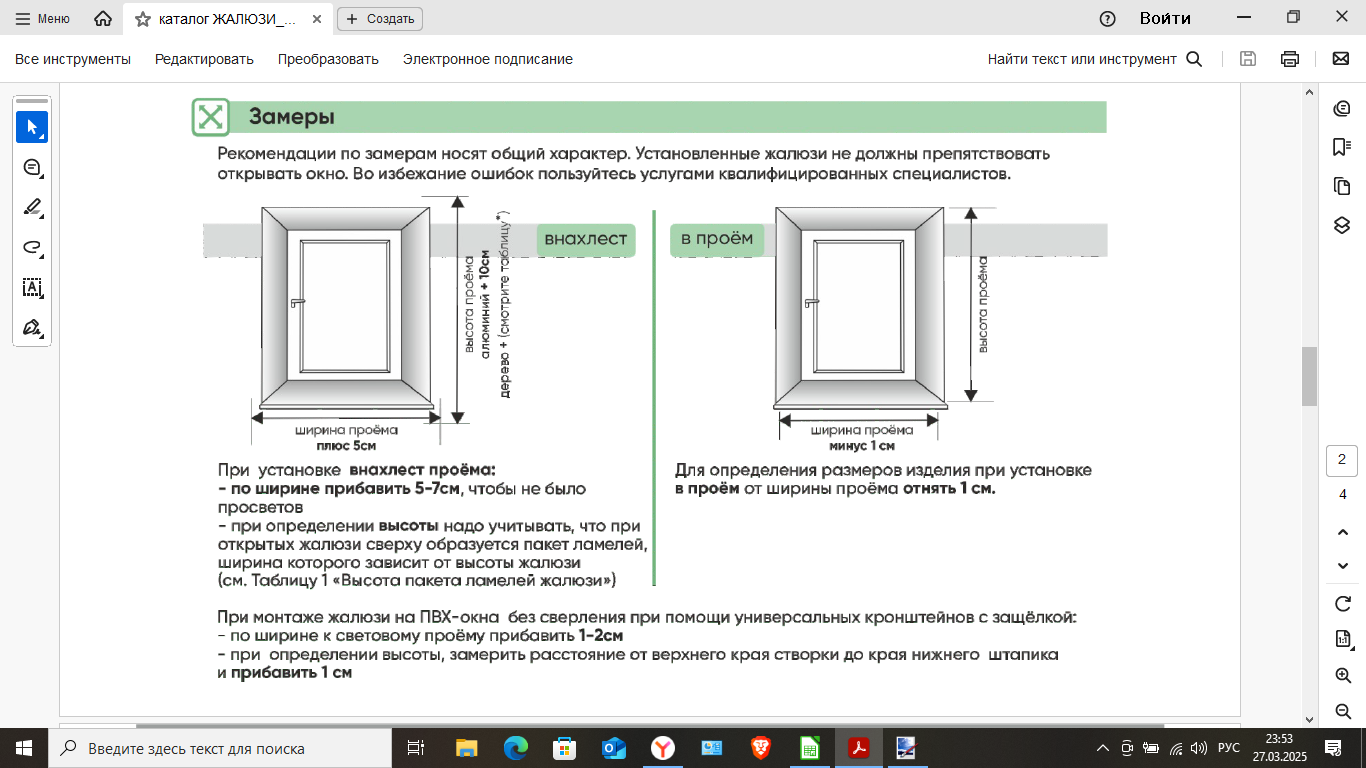Open the Редактировать menu item
The width and height of the screenshot is (1366, 768).
pos(204,59)
